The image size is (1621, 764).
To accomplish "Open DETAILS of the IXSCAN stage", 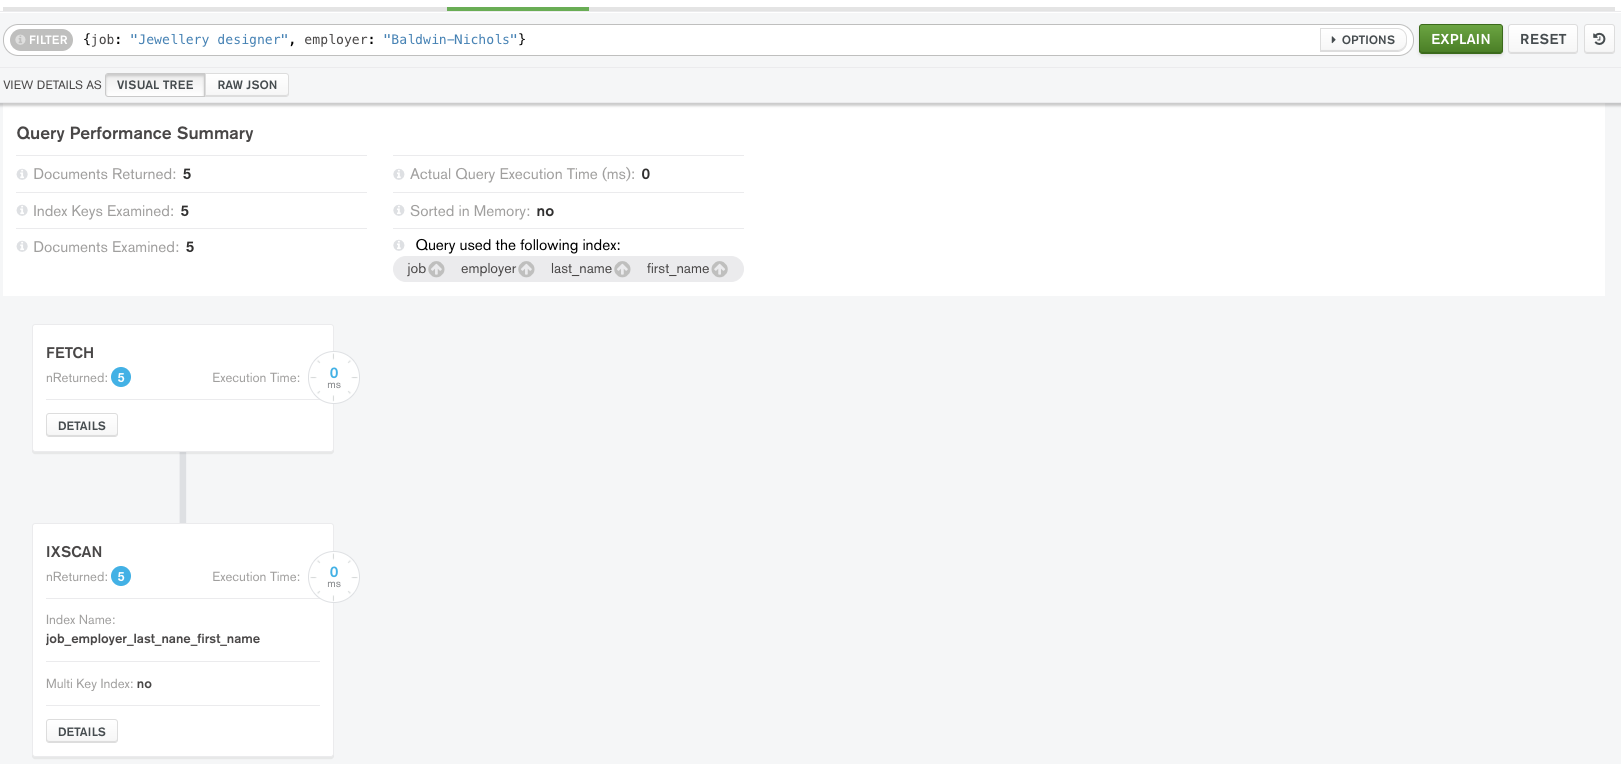I will (x=82, y=731).
